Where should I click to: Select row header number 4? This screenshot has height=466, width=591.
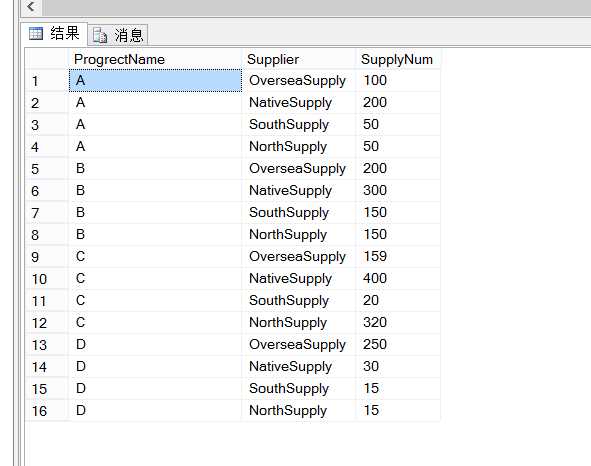point(47,147)
